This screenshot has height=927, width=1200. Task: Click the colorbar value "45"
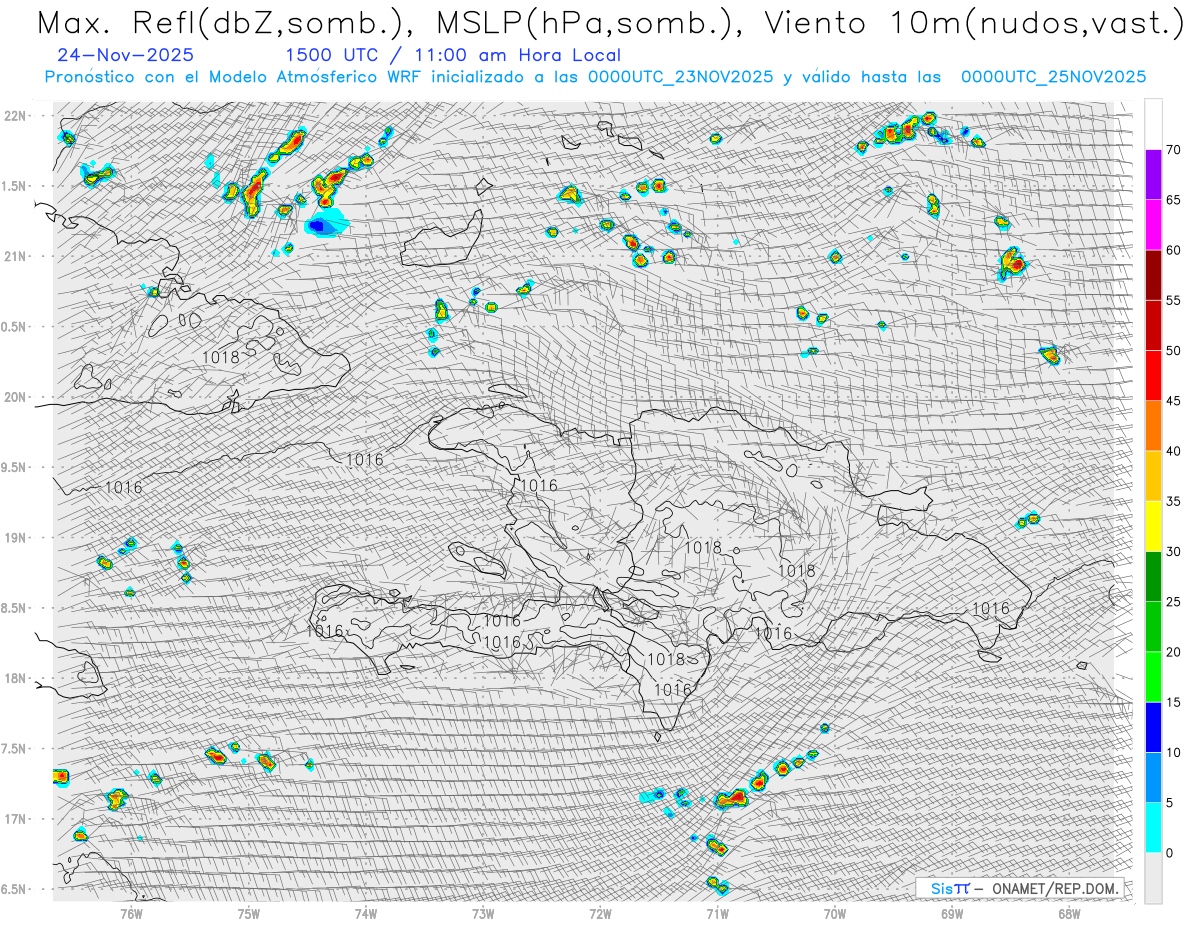click(x=1174, y=401)
